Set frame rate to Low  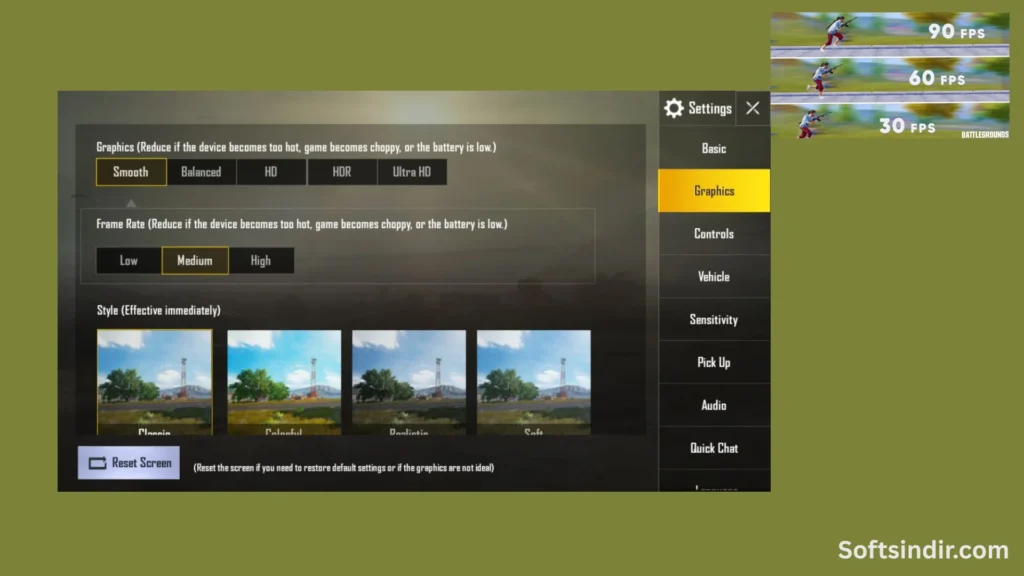(129, 260)
